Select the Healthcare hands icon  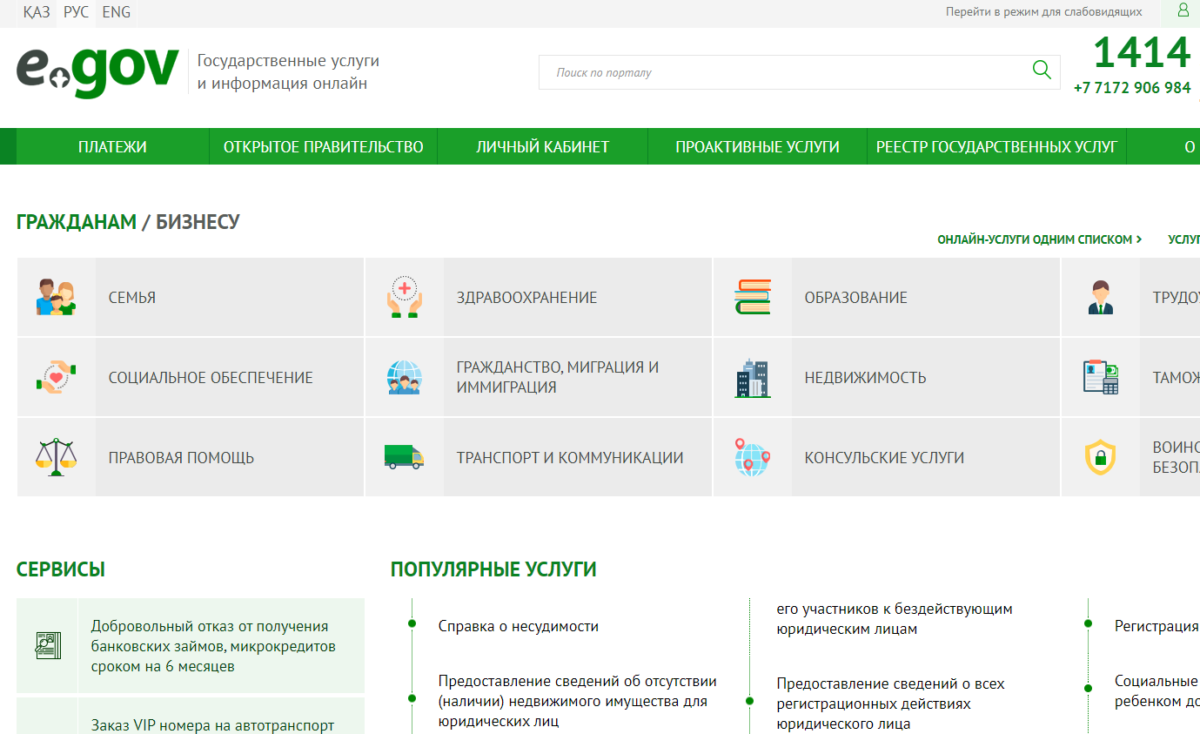point(404,298)
